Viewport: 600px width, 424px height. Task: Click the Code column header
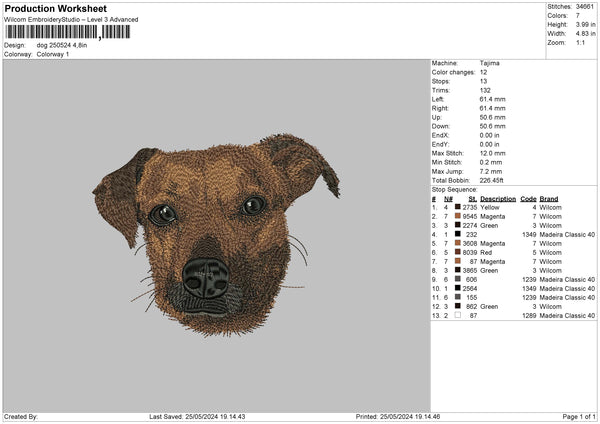(529, 198)
